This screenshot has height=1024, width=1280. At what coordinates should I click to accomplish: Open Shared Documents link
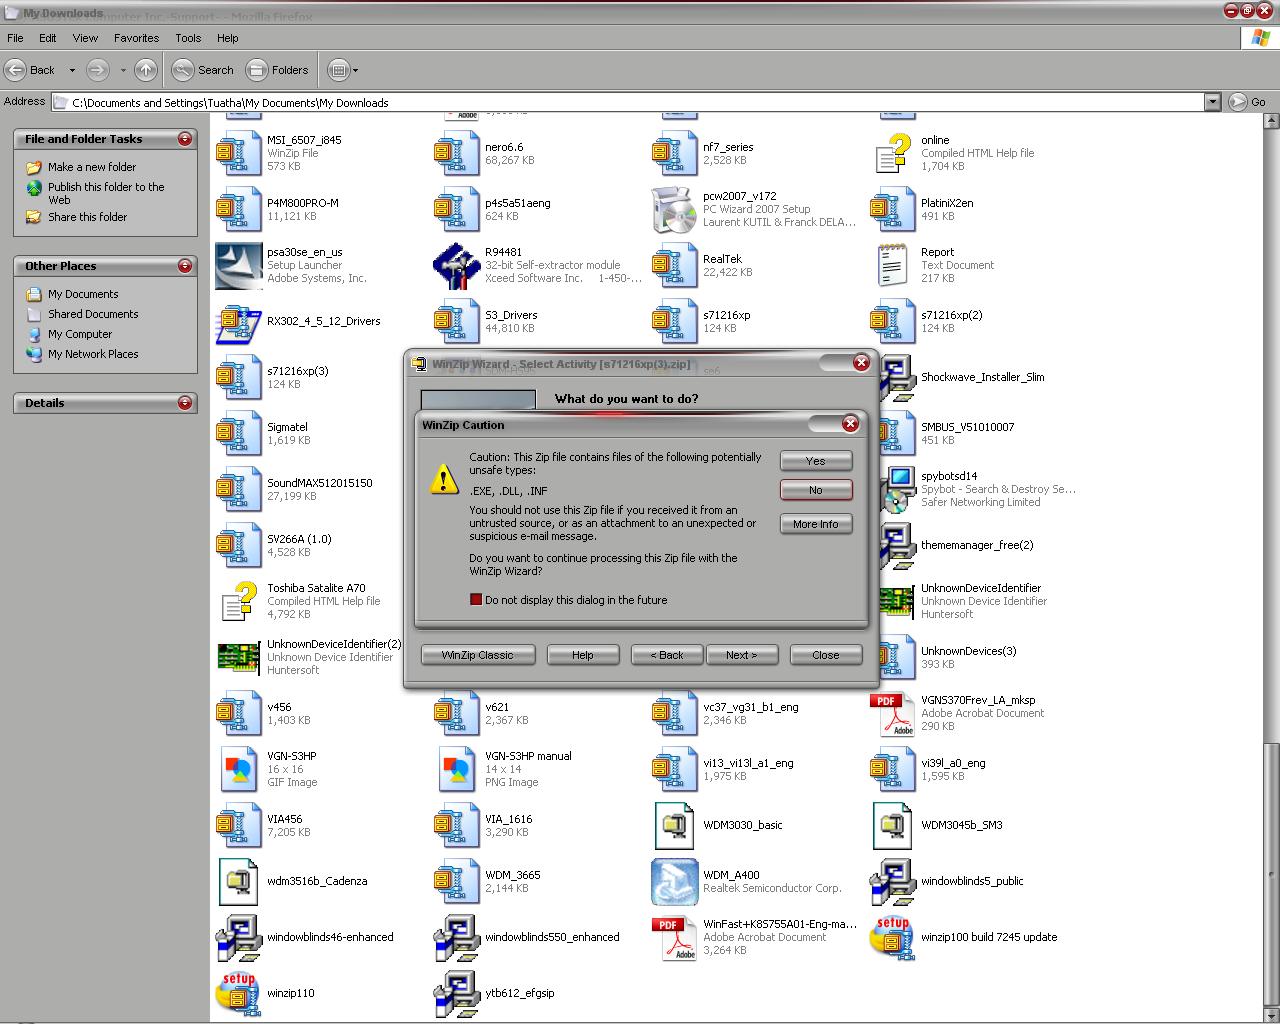[x=93, y=314]
